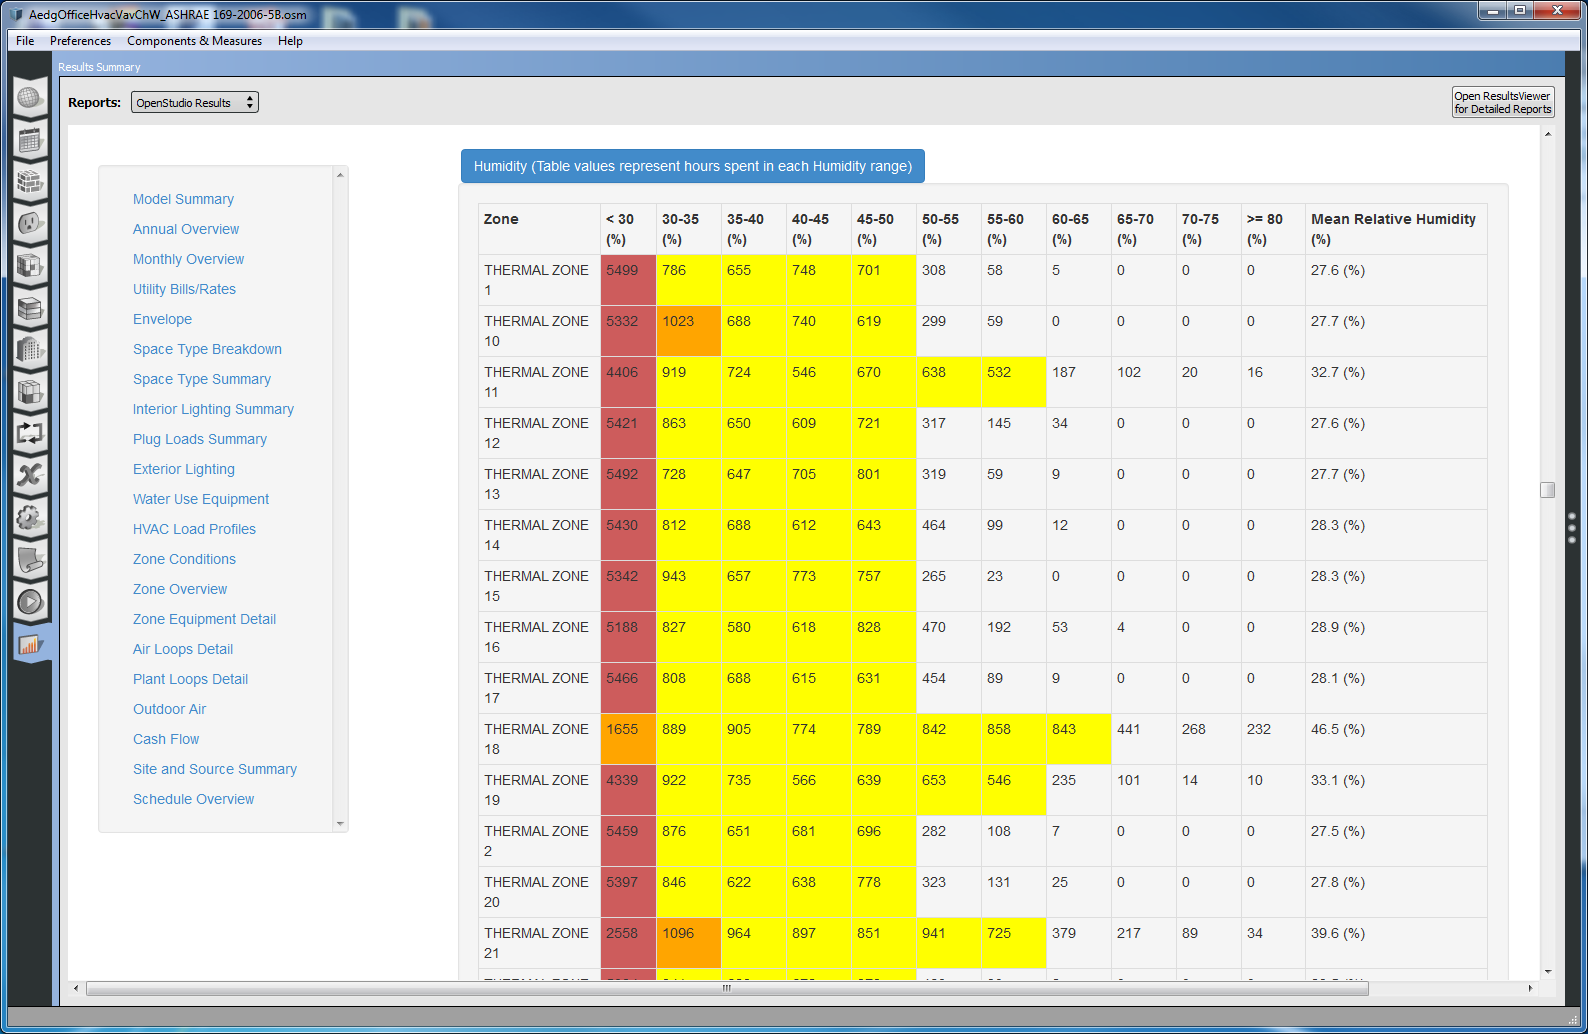Screen dimensions: 1588x1034
Task: Click orange cell 1655 for Thermal Zone 18
Action: tap(628, 739)
